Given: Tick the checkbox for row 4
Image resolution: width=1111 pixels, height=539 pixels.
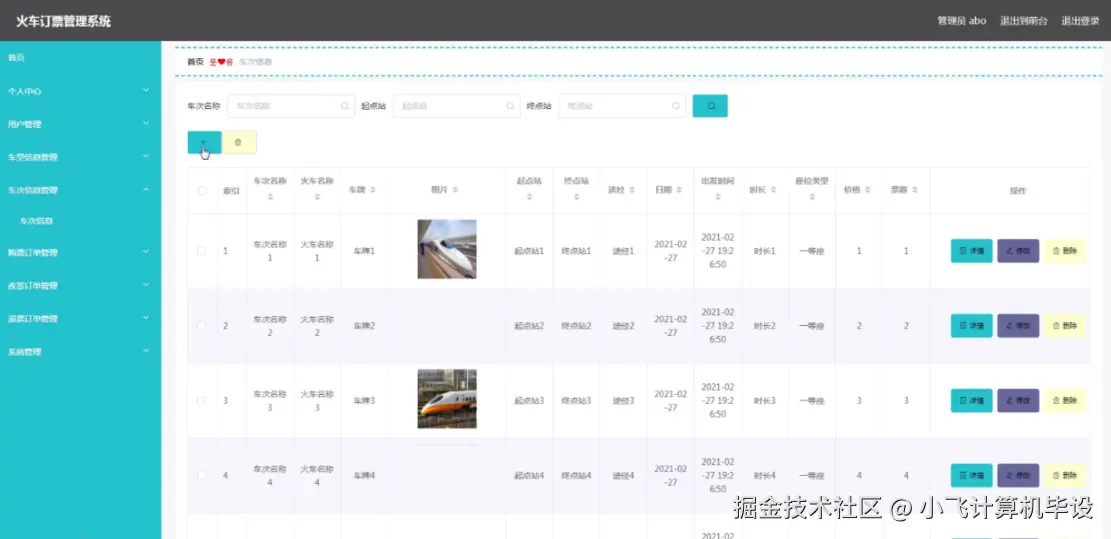Looking at the screenshot, I should (202, 475).
